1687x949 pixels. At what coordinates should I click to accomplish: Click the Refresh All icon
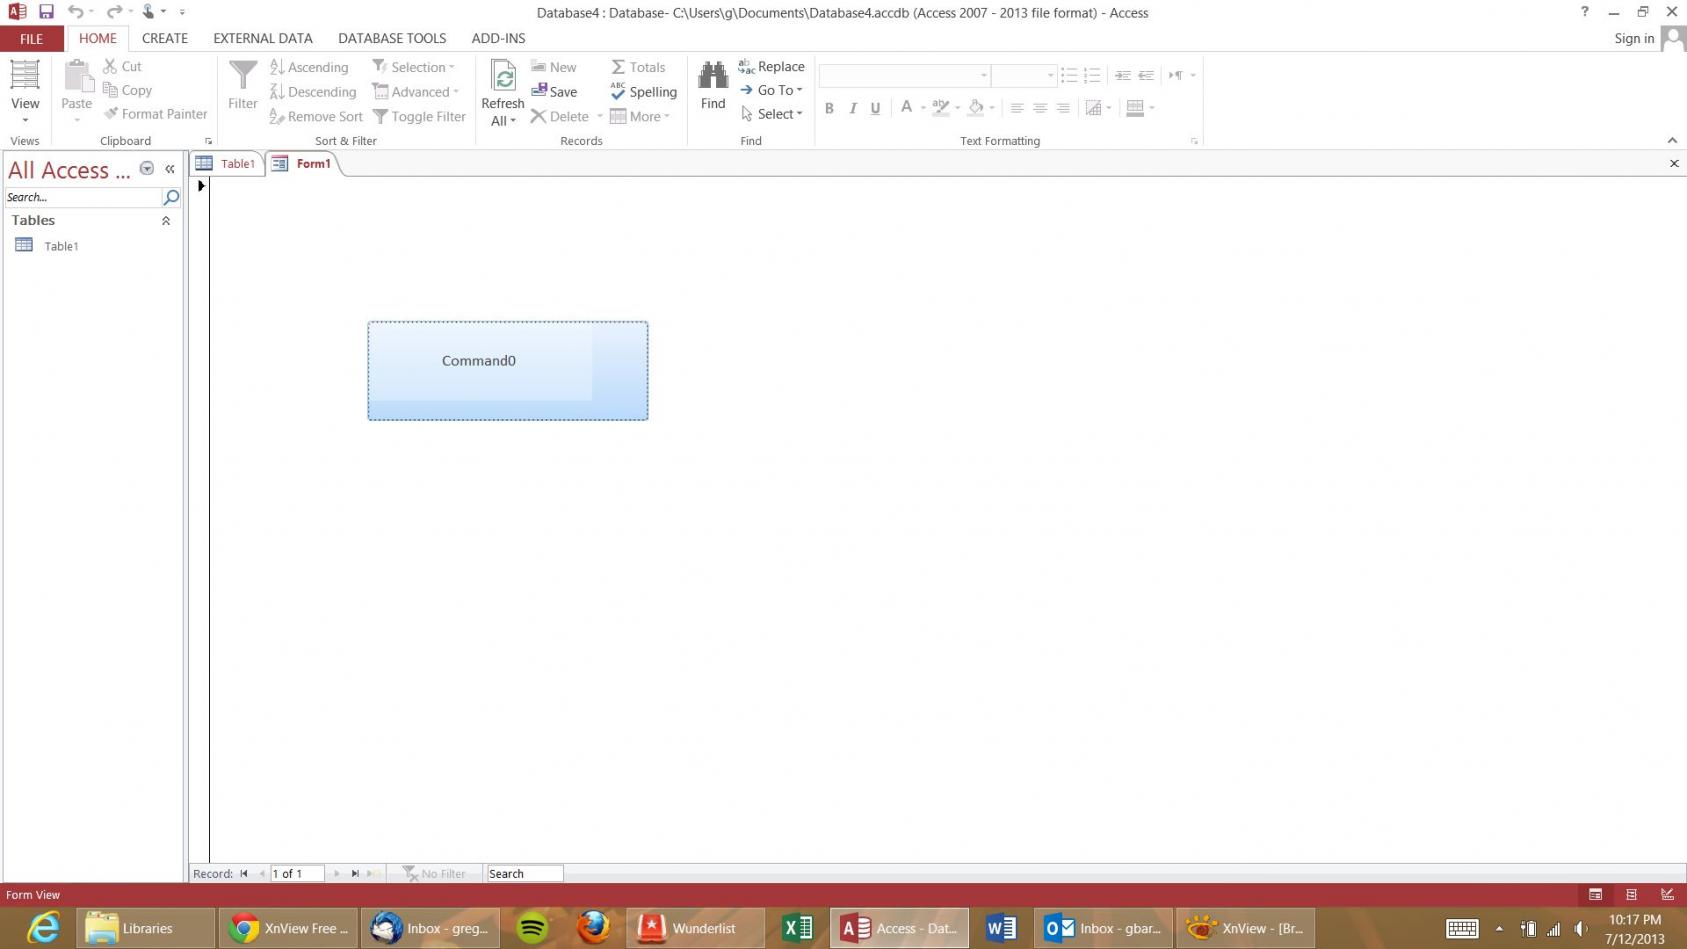pos(503,76)
